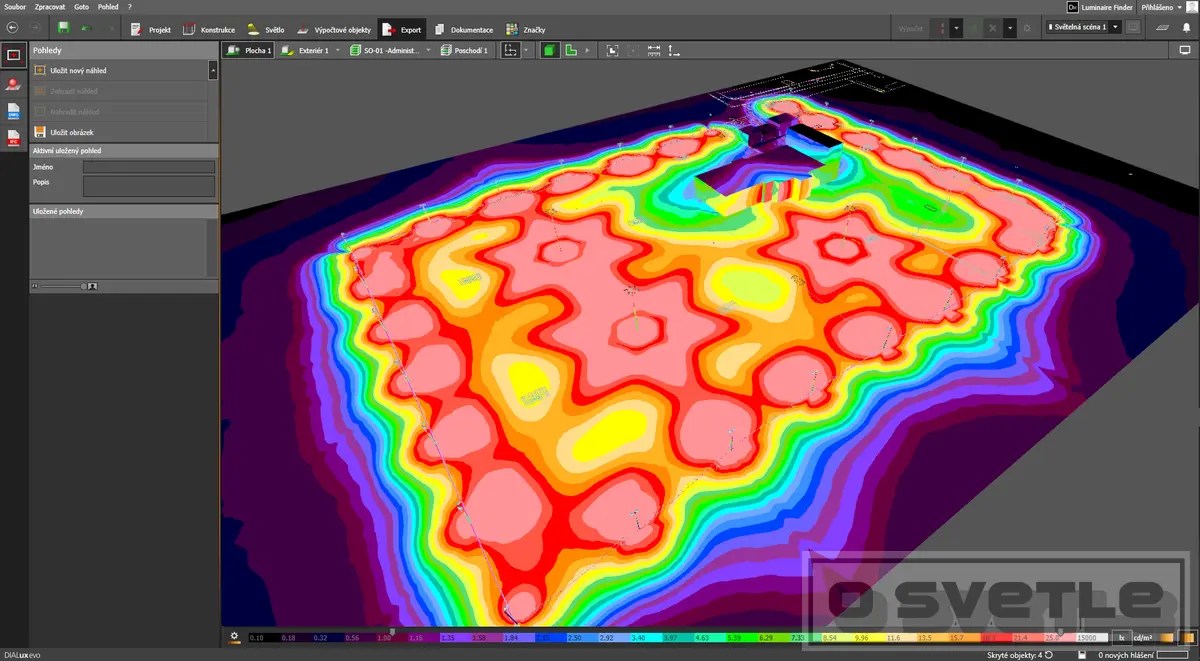Switch to the Značky mode tab

click(x=526, y=29)
